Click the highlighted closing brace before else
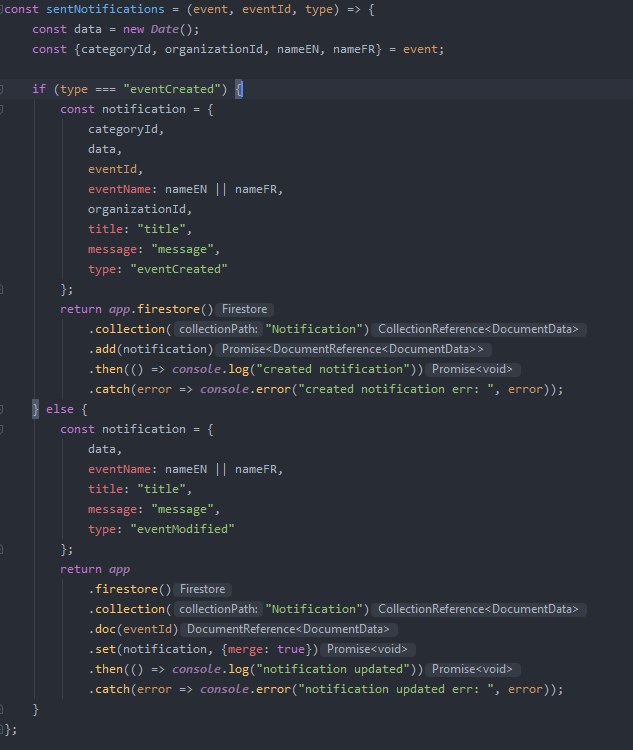Screen dimensions: 633x750 (35, 409)
